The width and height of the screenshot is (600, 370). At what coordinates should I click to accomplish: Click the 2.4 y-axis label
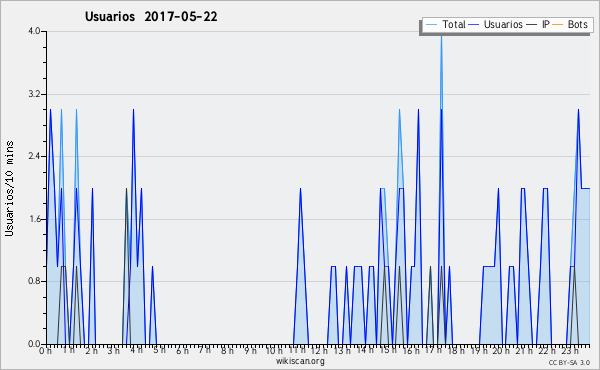[x=34, y=156]
